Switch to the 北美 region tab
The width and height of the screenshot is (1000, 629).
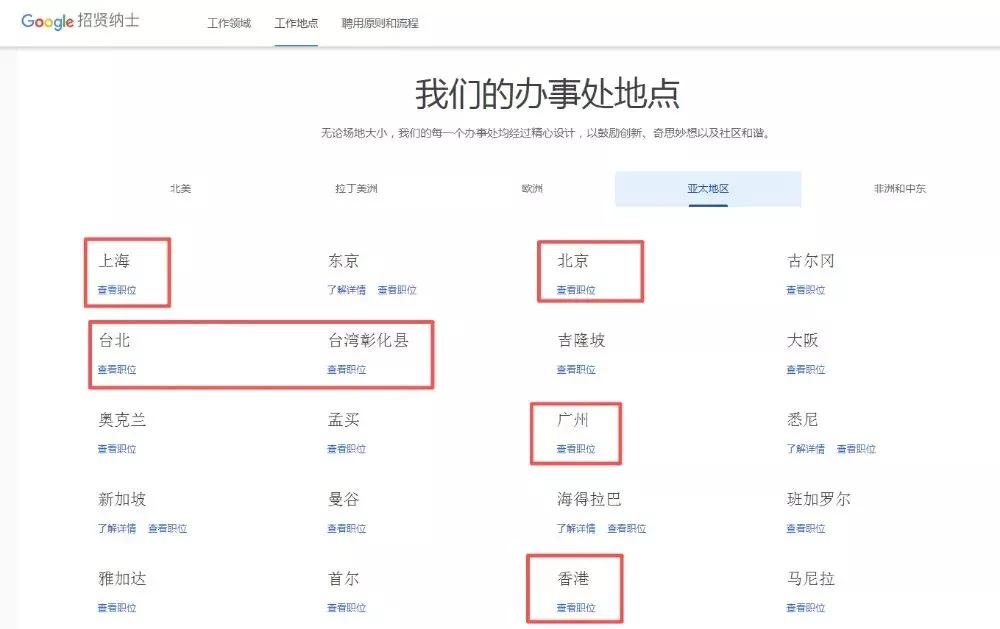[180, 189]
